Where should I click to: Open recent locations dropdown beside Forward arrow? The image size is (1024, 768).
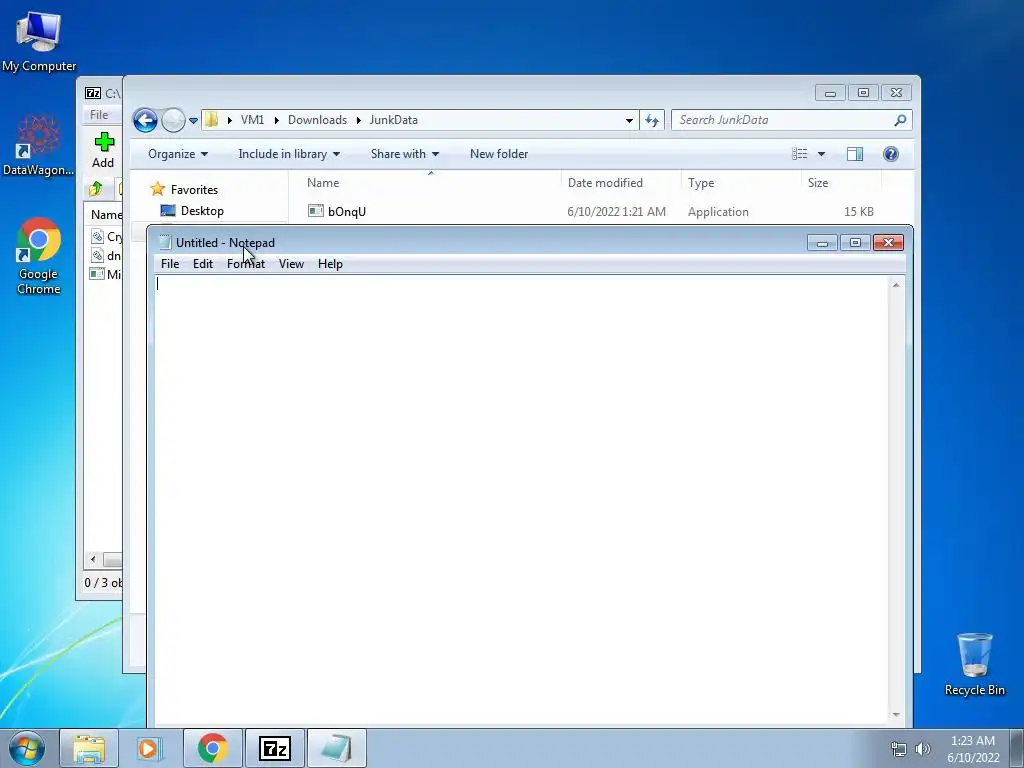point(193,121)
